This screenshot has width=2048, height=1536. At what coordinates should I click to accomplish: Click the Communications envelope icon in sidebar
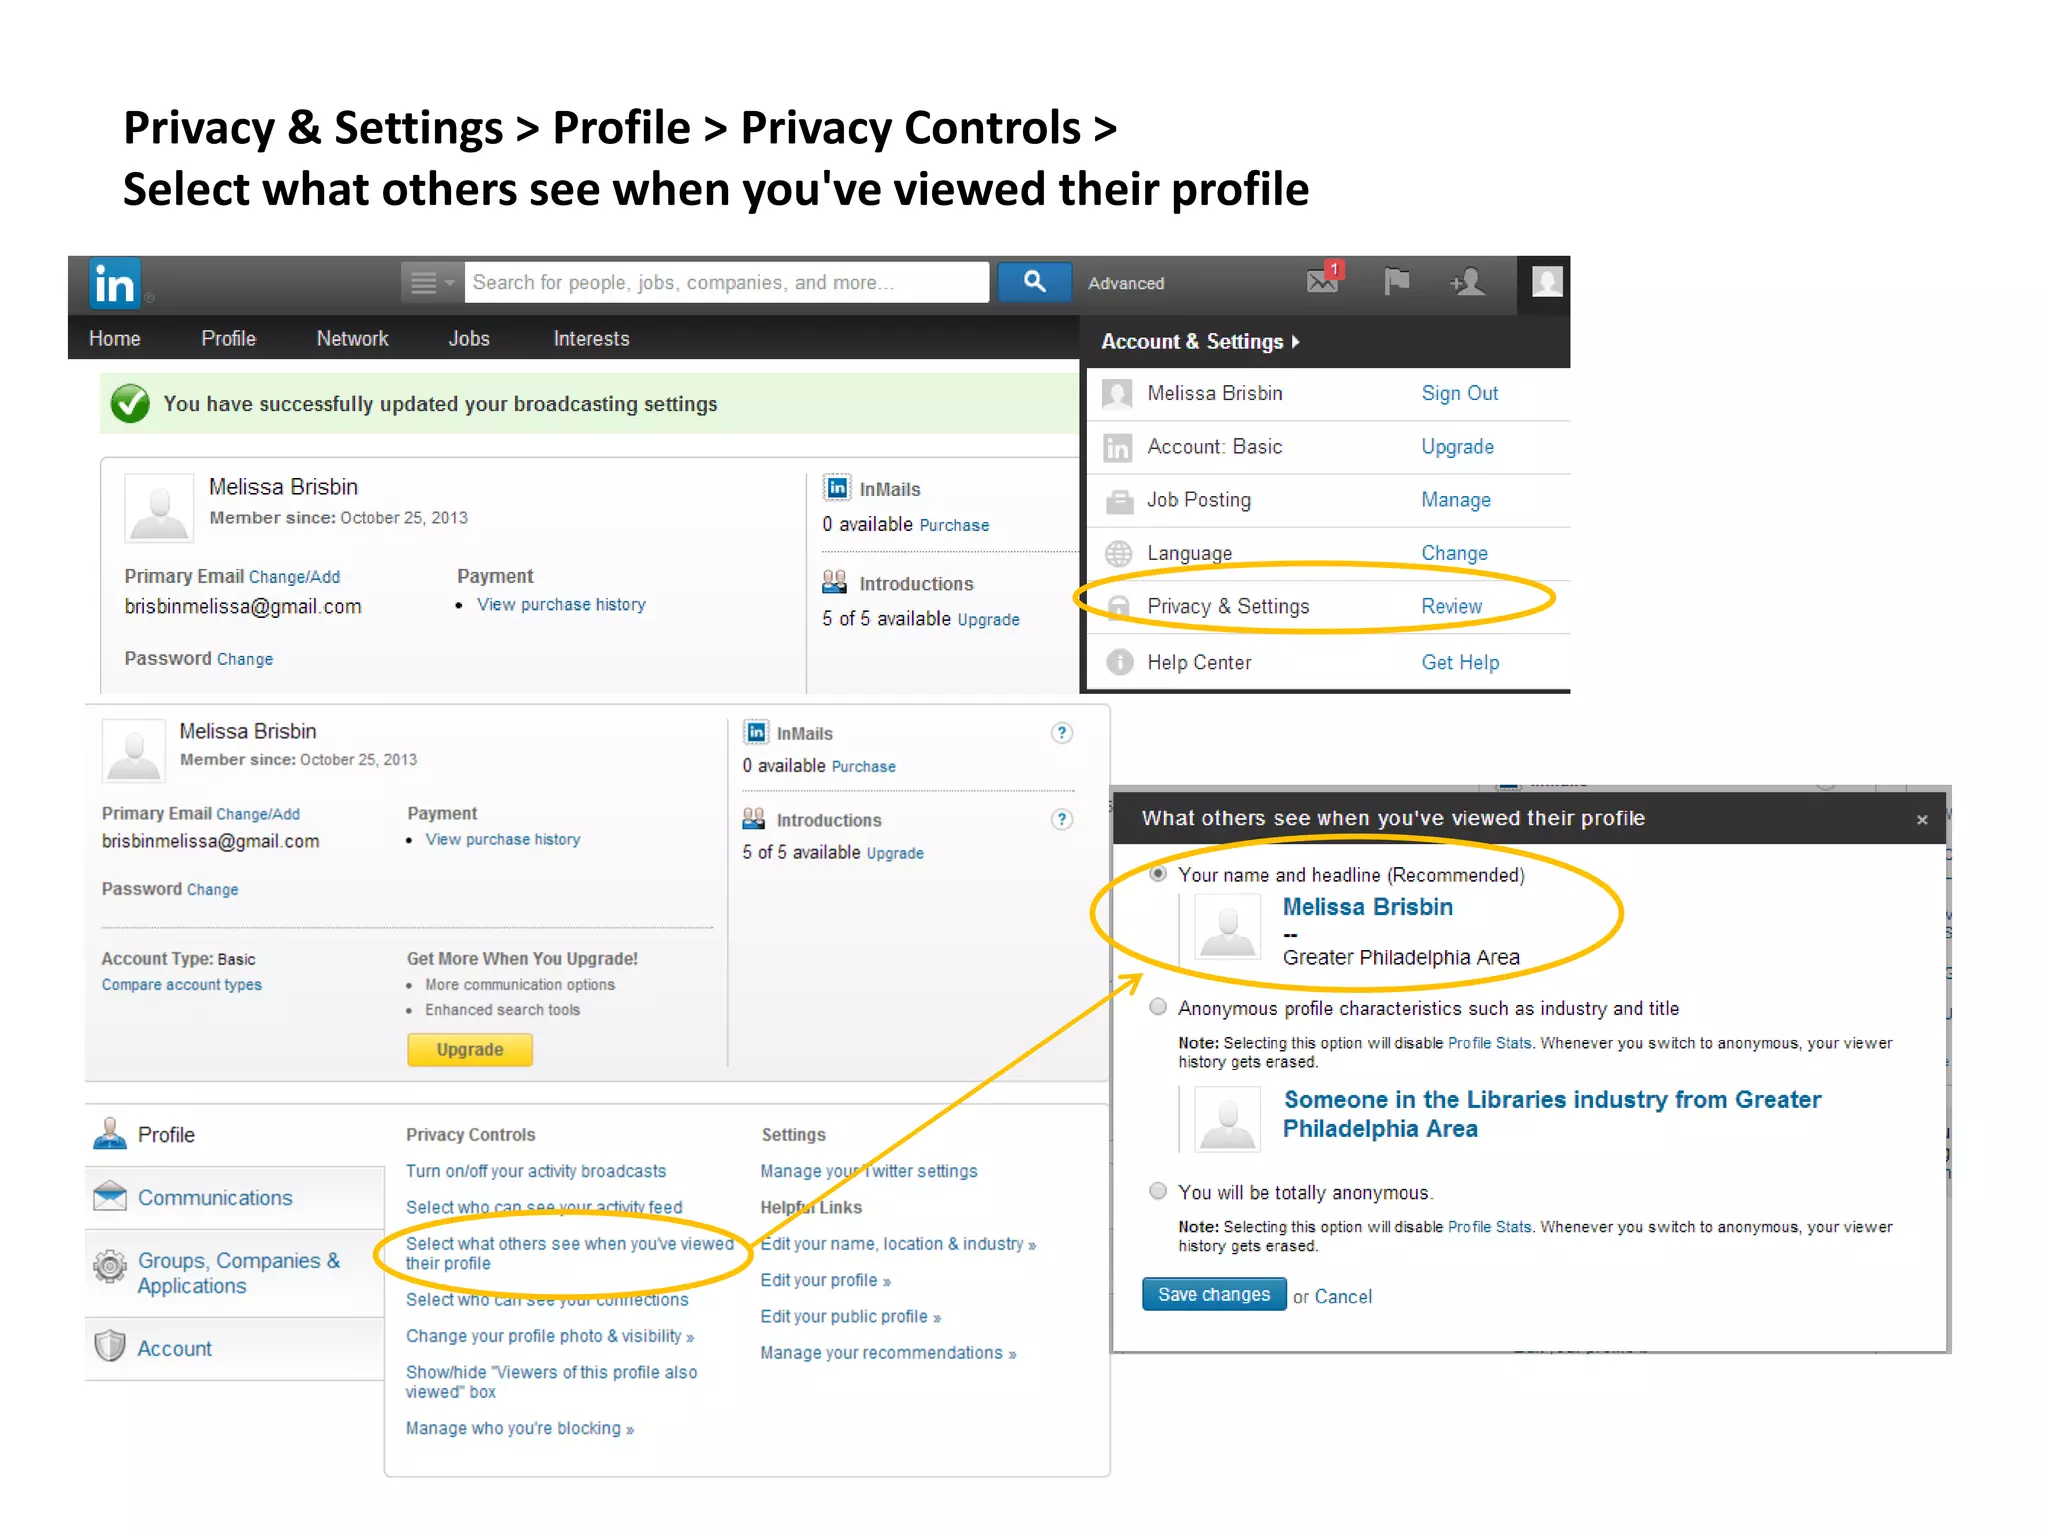tap(109, 1196)
